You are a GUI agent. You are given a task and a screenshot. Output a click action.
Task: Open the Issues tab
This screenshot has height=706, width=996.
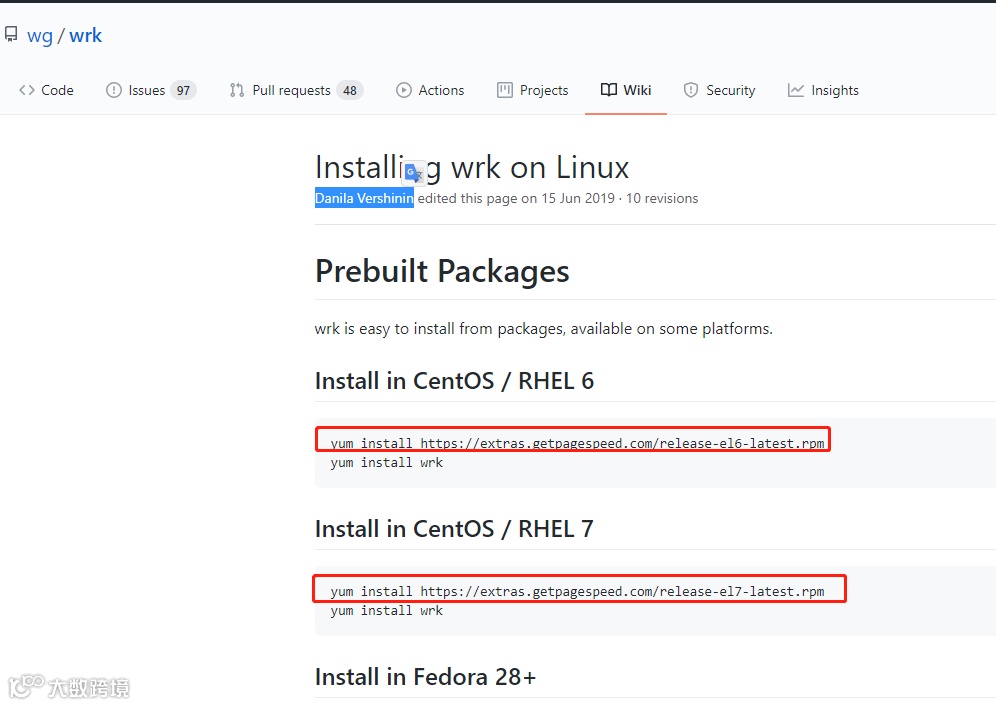pos(151,90)
